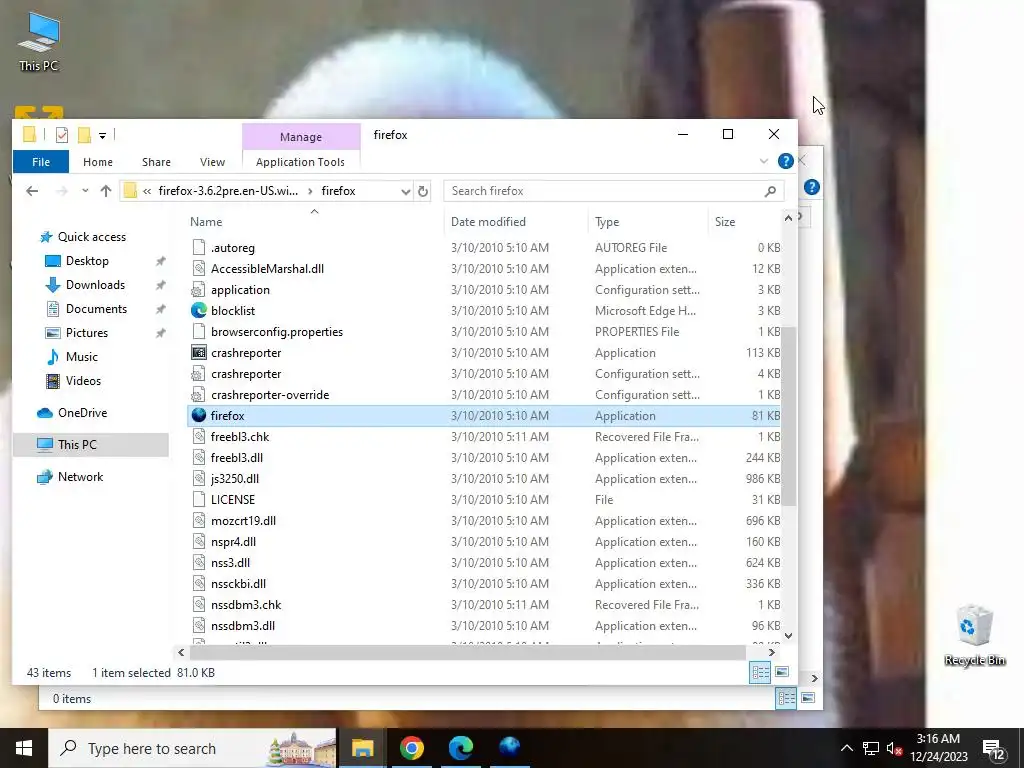Viewport: 1024px width, 768px height.
Task: Select freebl3.chk file
Action: click(483, 436)
